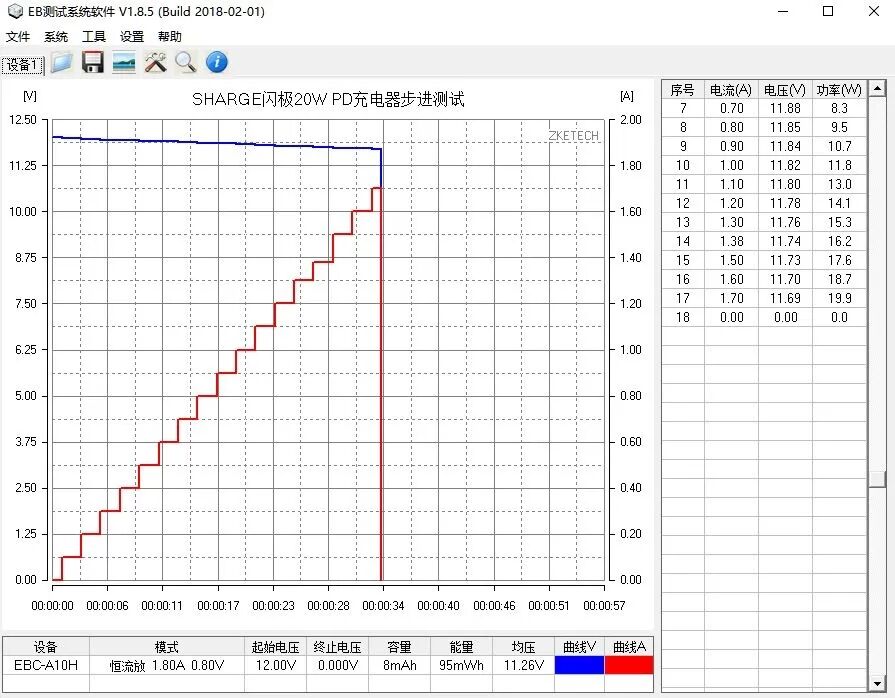Open the tools settings wrench icon
The image size is (895, 698).
point(155,62)
